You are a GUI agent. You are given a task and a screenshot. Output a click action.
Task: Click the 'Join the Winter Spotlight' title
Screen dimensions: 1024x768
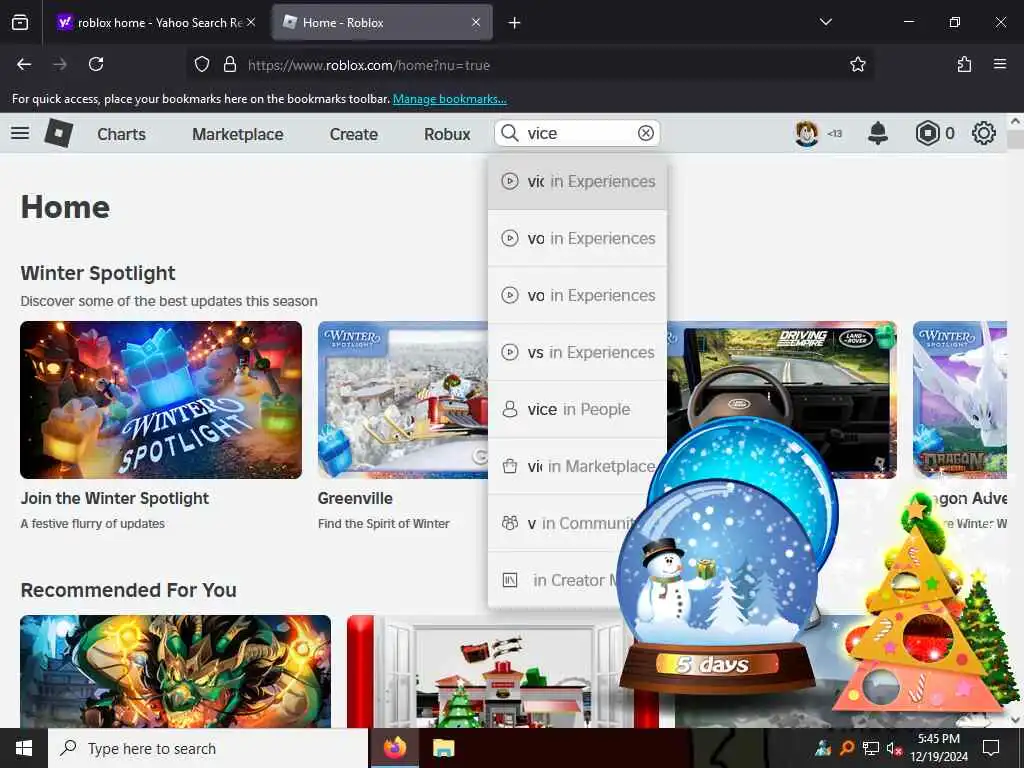tap(114, 498)
